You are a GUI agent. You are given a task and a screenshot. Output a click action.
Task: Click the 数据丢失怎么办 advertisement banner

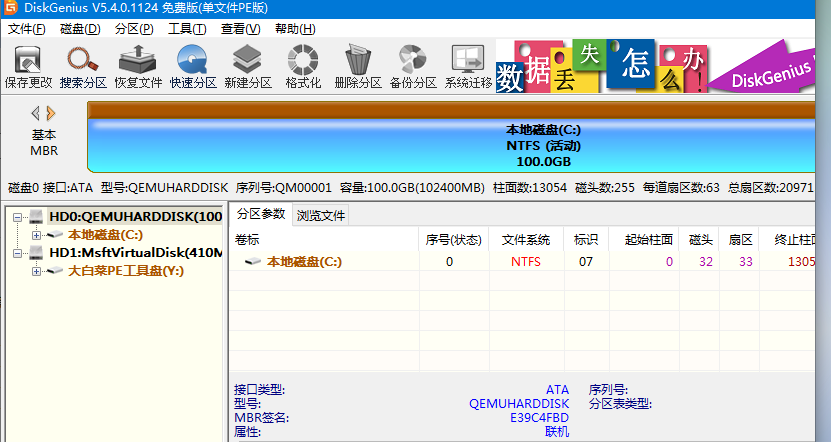(655, 66)
